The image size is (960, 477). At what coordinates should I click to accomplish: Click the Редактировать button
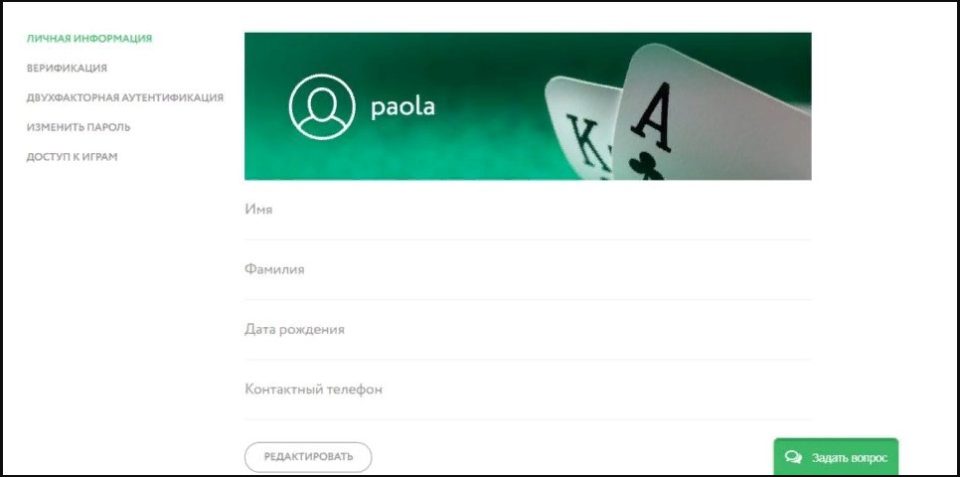(x=308, y=457)
